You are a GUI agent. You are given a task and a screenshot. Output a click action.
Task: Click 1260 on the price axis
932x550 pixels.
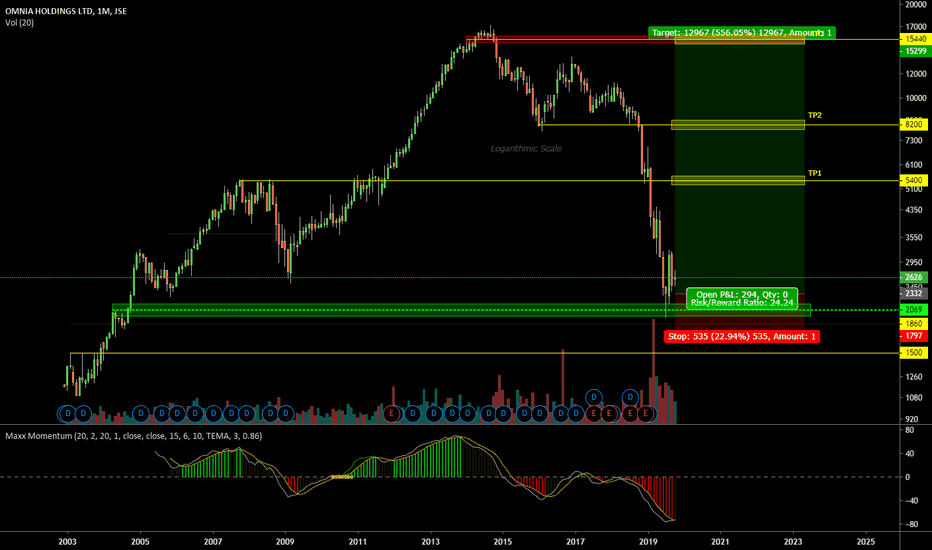point(914,376)
